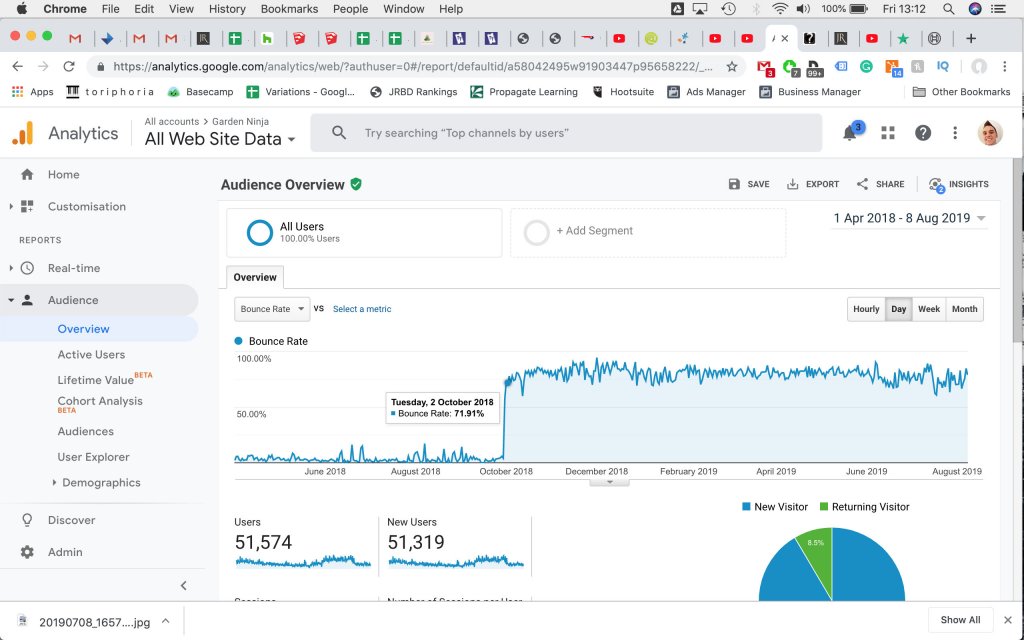The image size is (1024, 640).
Task: Expand the chart annotations drawer arrow
Action: point(609,483)
